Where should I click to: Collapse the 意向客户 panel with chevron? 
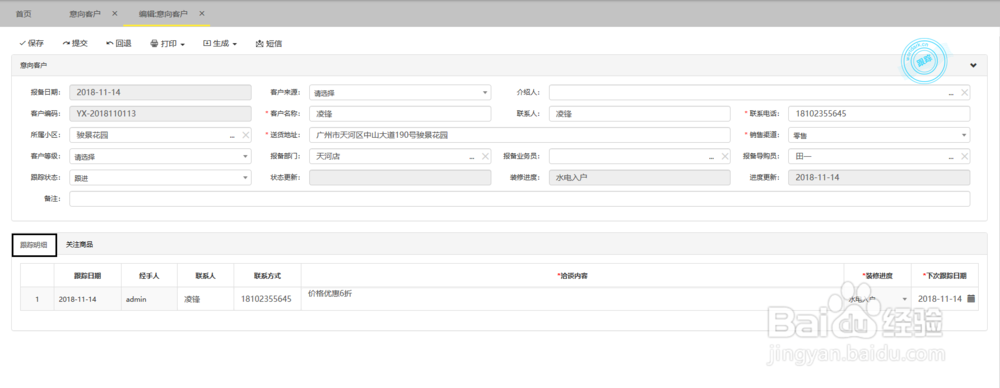[973, 65]
